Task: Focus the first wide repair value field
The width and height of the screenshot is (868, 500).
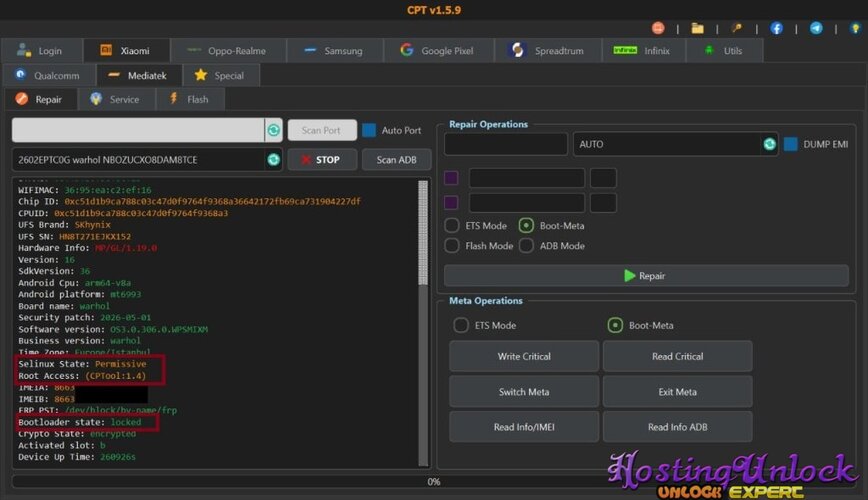Action: (526, 178)
